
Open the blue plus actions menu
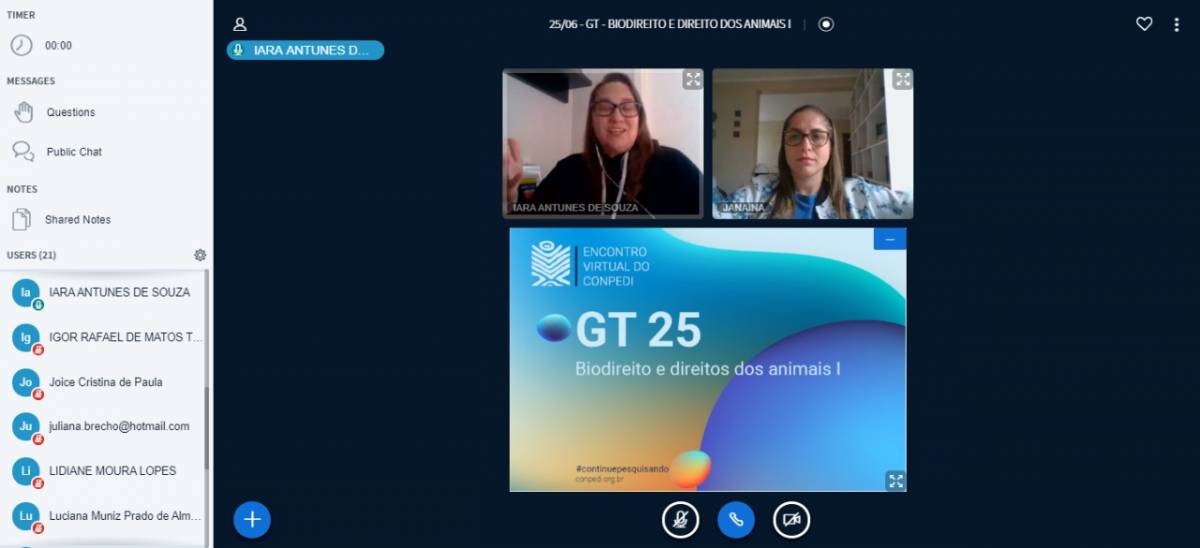[252, 519]
